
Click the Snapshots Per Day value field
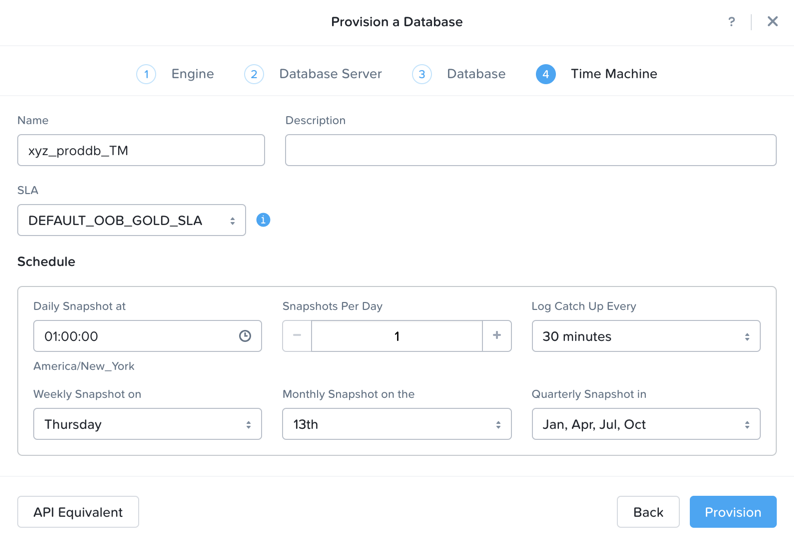(x=396, y=336)
